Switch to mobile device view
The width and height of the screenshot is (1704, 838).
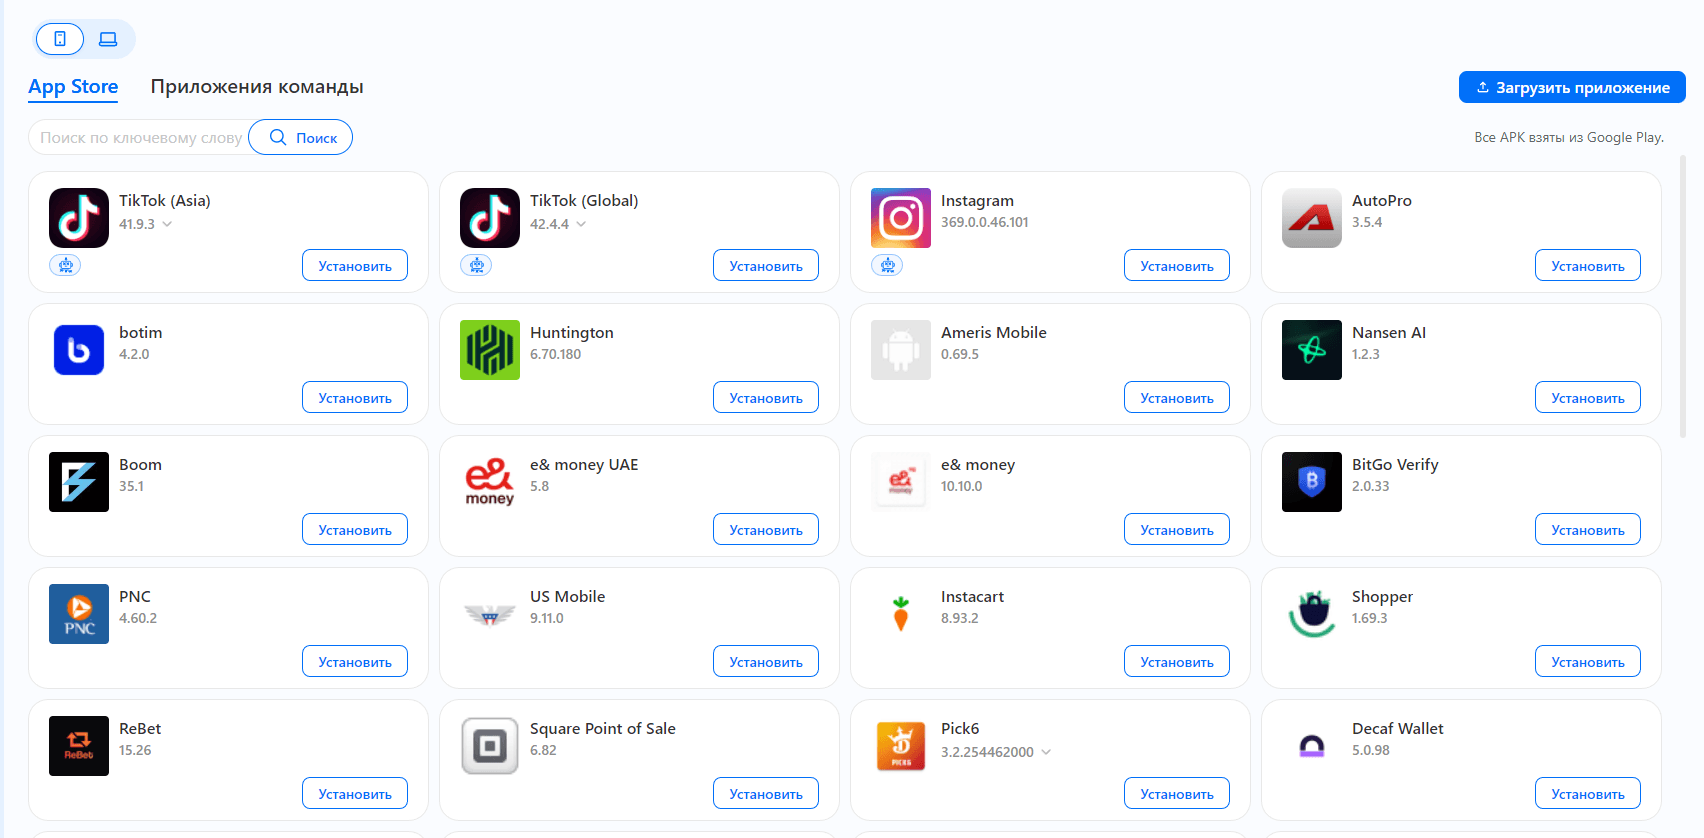coord(60,39)
